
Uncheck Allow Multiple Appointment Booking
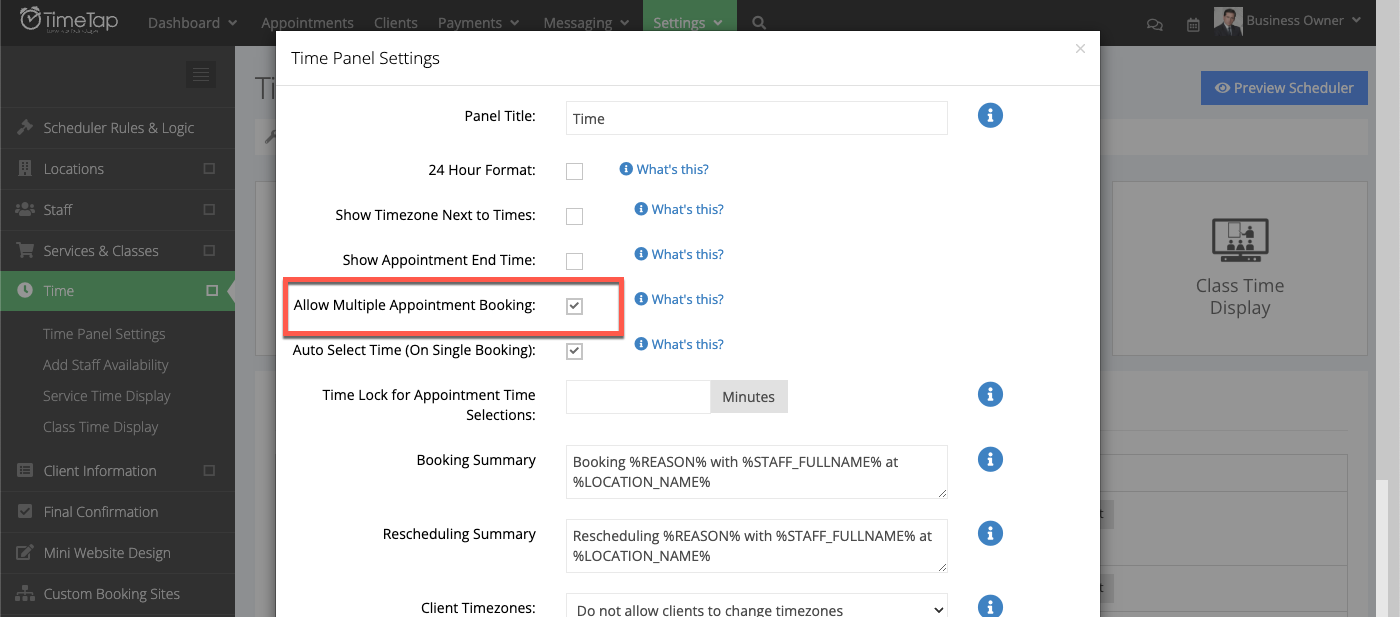coord(574,306)
